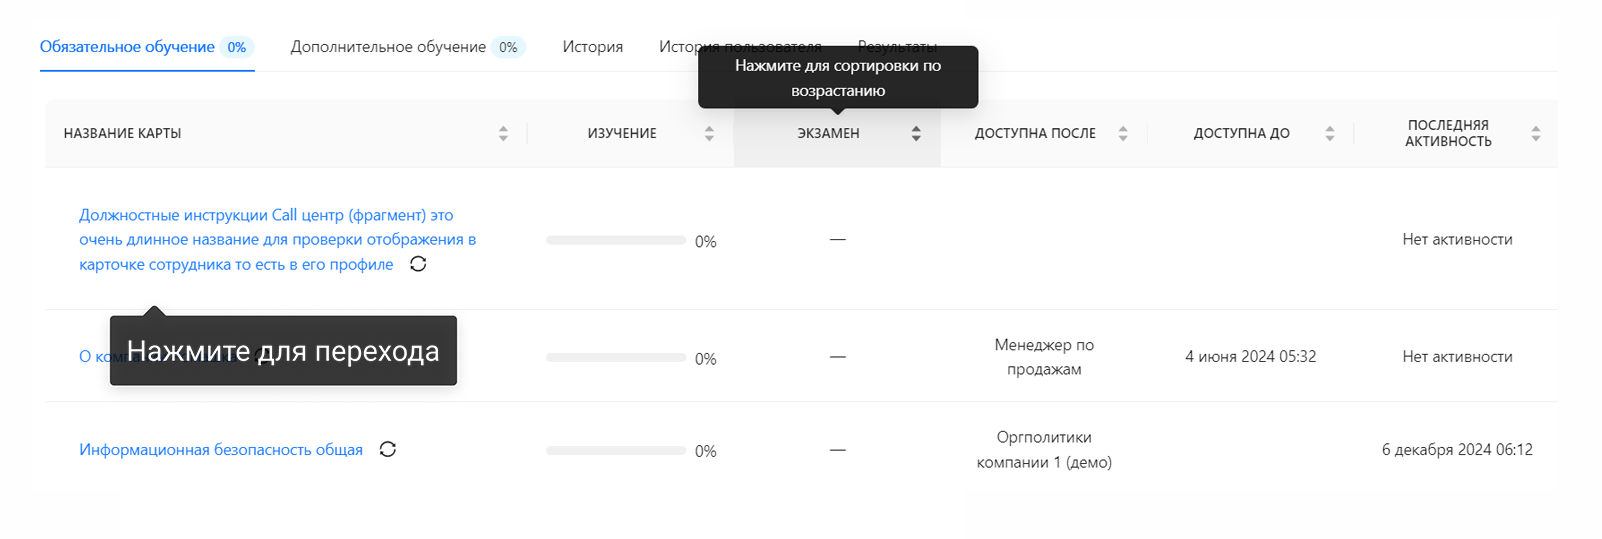1602x539 pixels.
Task: Click refresh icon next to Call центр card
Action: (418, 264)
